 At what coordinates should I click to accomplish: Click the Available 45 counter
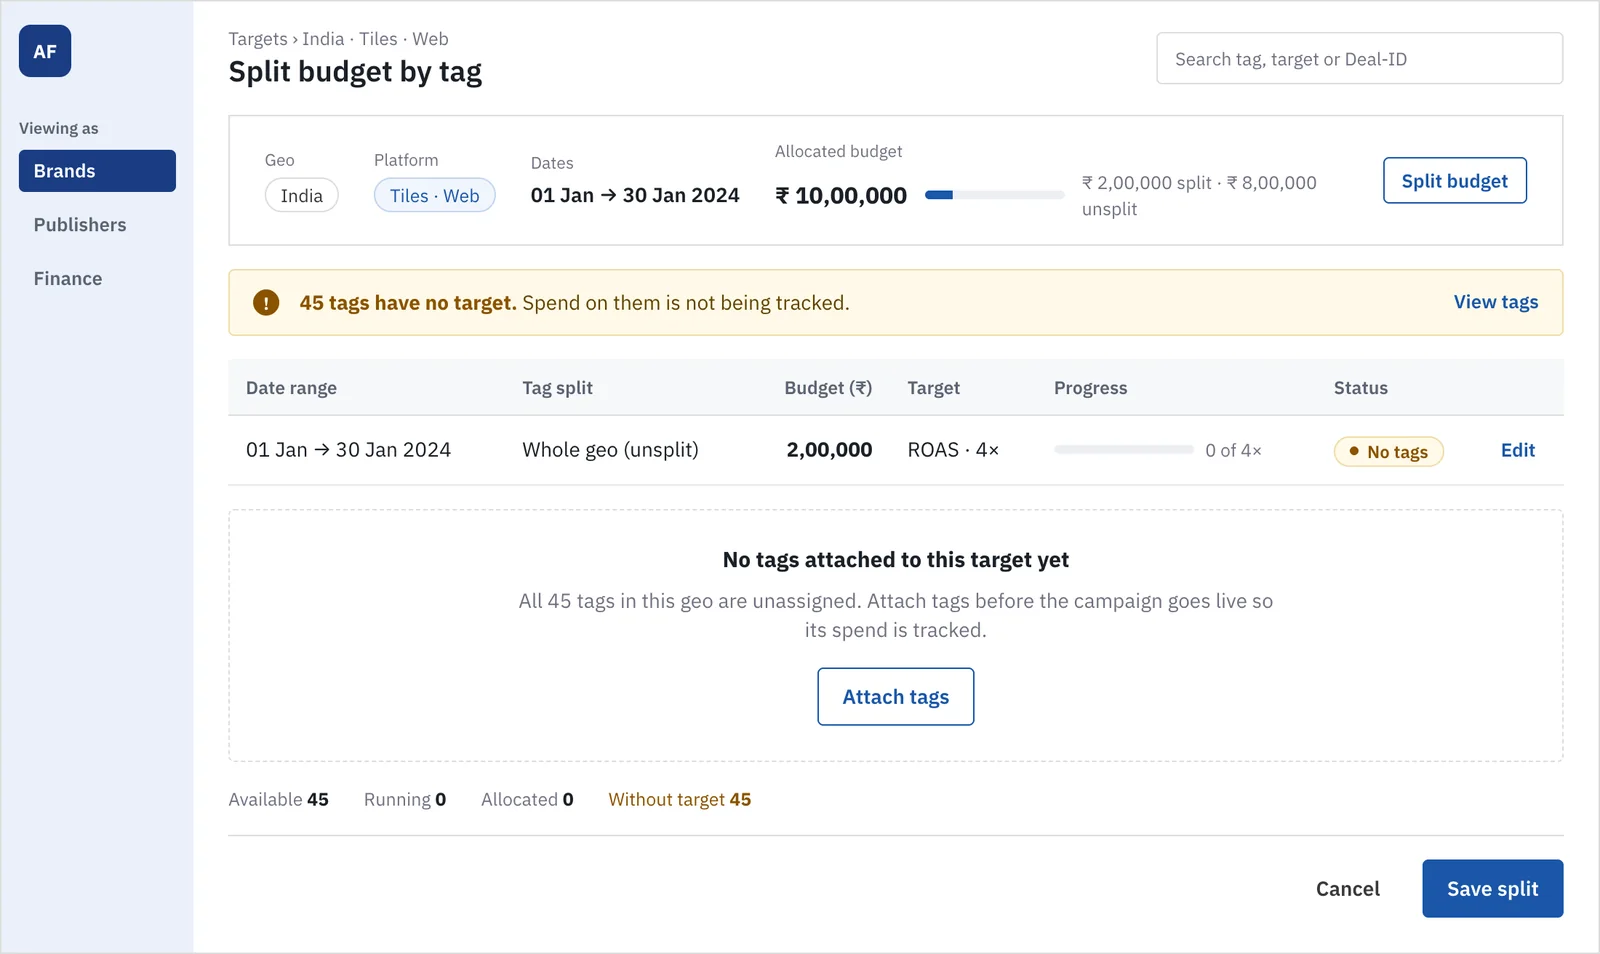click(279, 799)
